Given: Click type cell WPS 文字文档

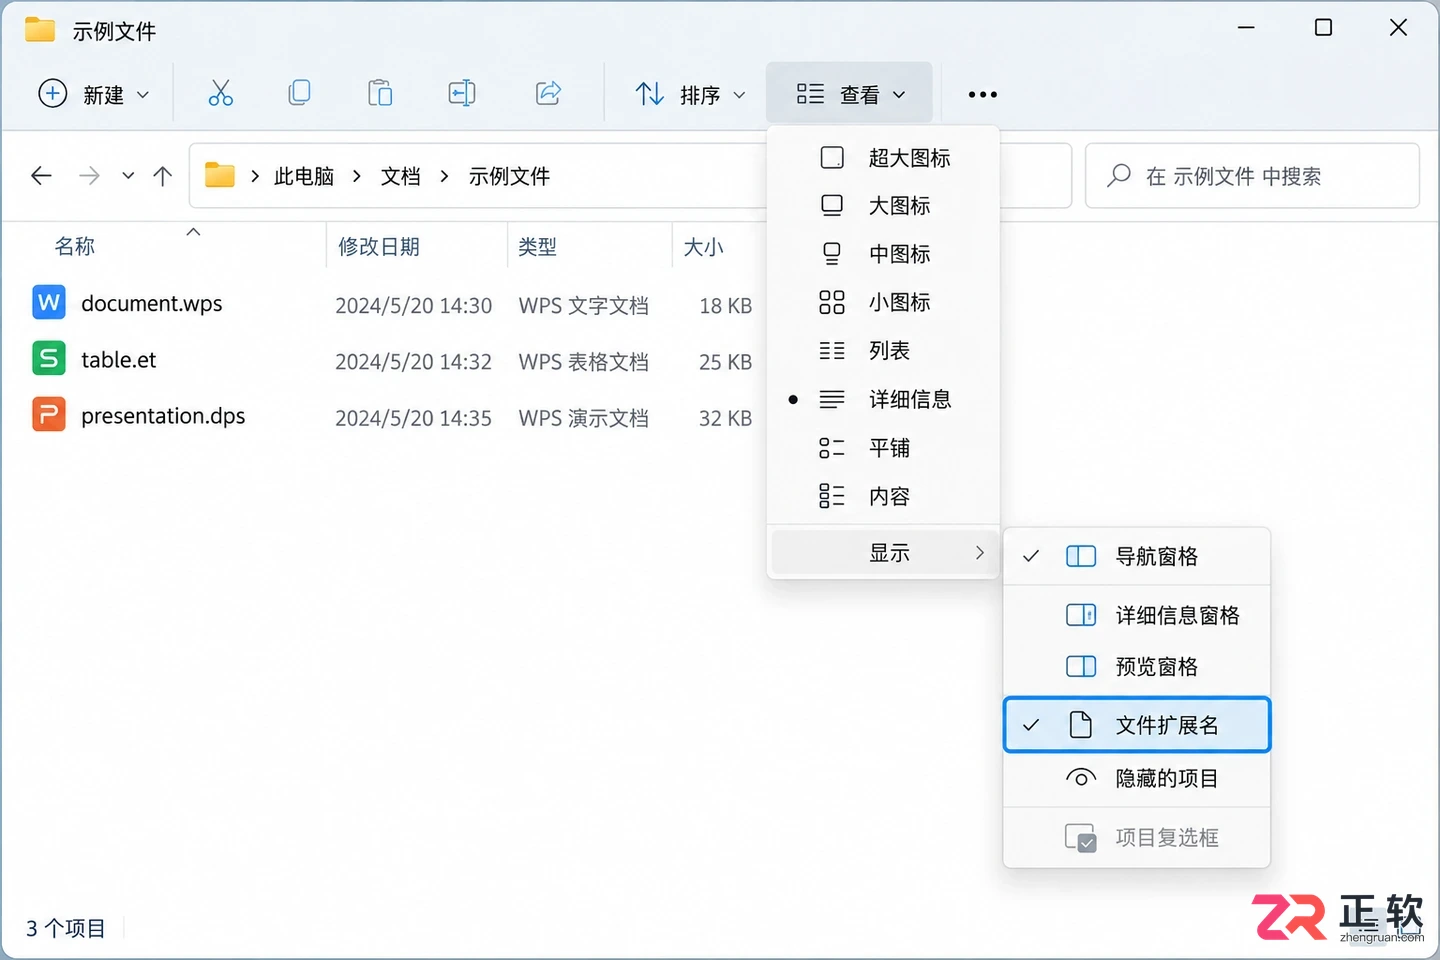Looking at the screenshot, I should tap(583, 306).
